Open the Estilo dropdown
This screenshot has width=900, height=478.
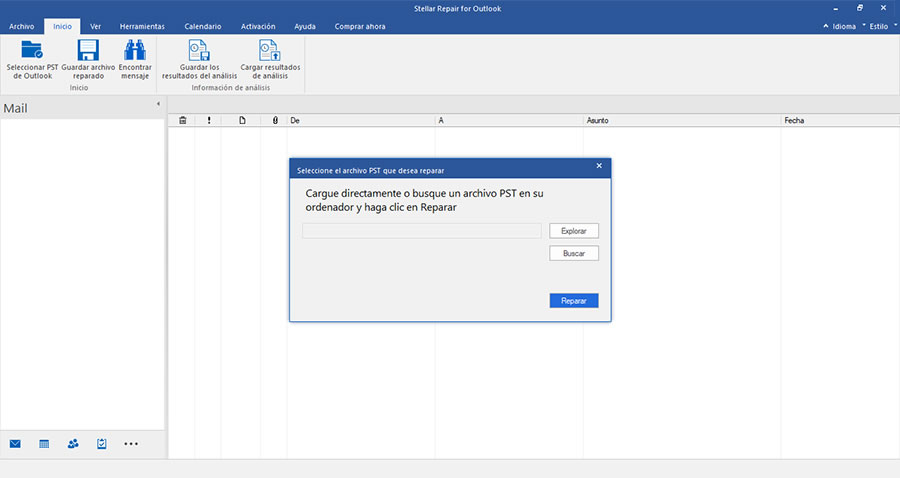click(879, 26)
